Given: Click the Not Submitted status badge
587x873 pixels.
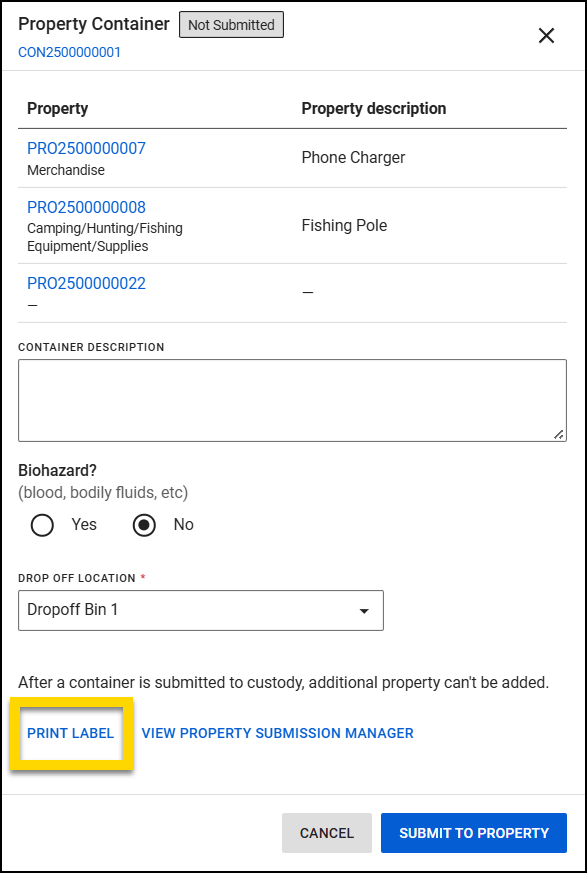Looking at the screenshot, I should (231, 24).
